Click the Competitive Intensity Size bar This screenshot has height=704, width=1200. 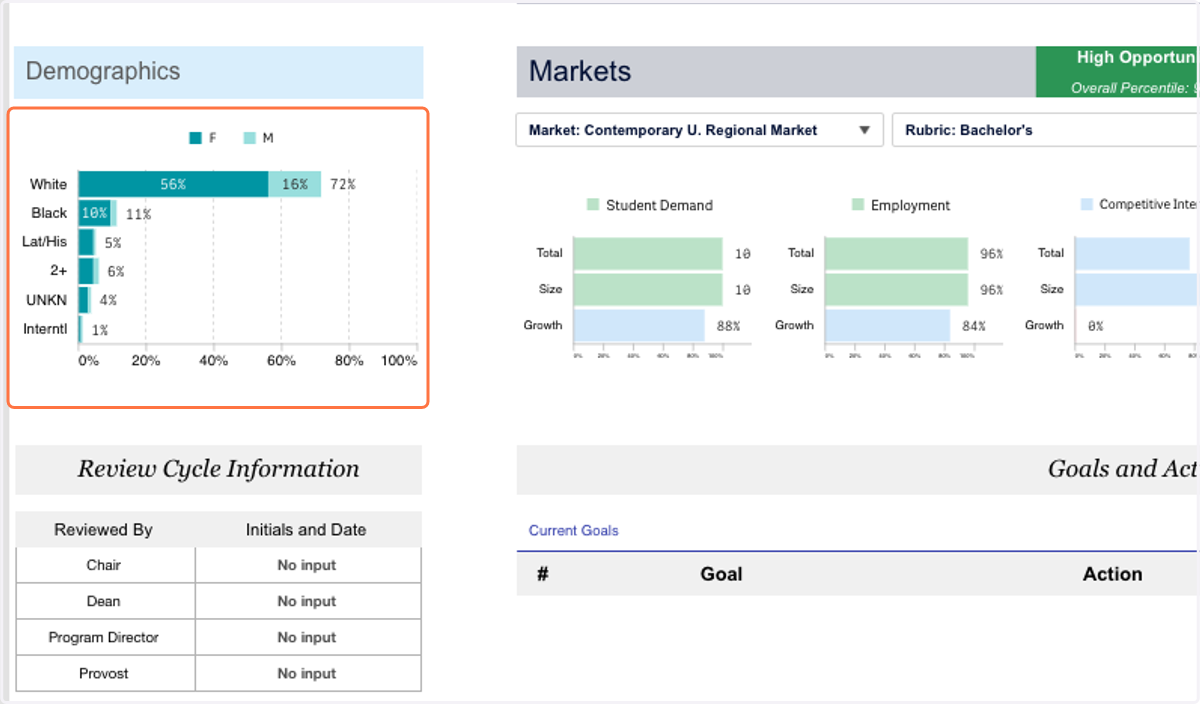(1138, 290)
